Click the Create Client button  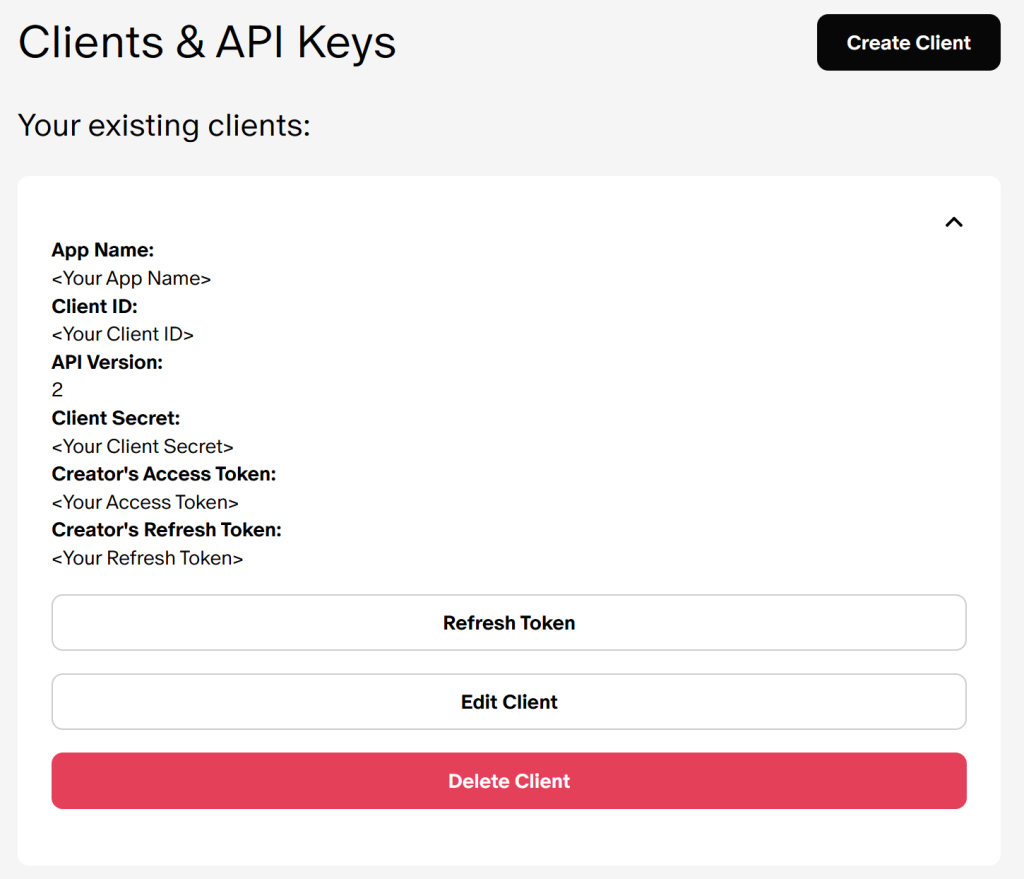908,43
